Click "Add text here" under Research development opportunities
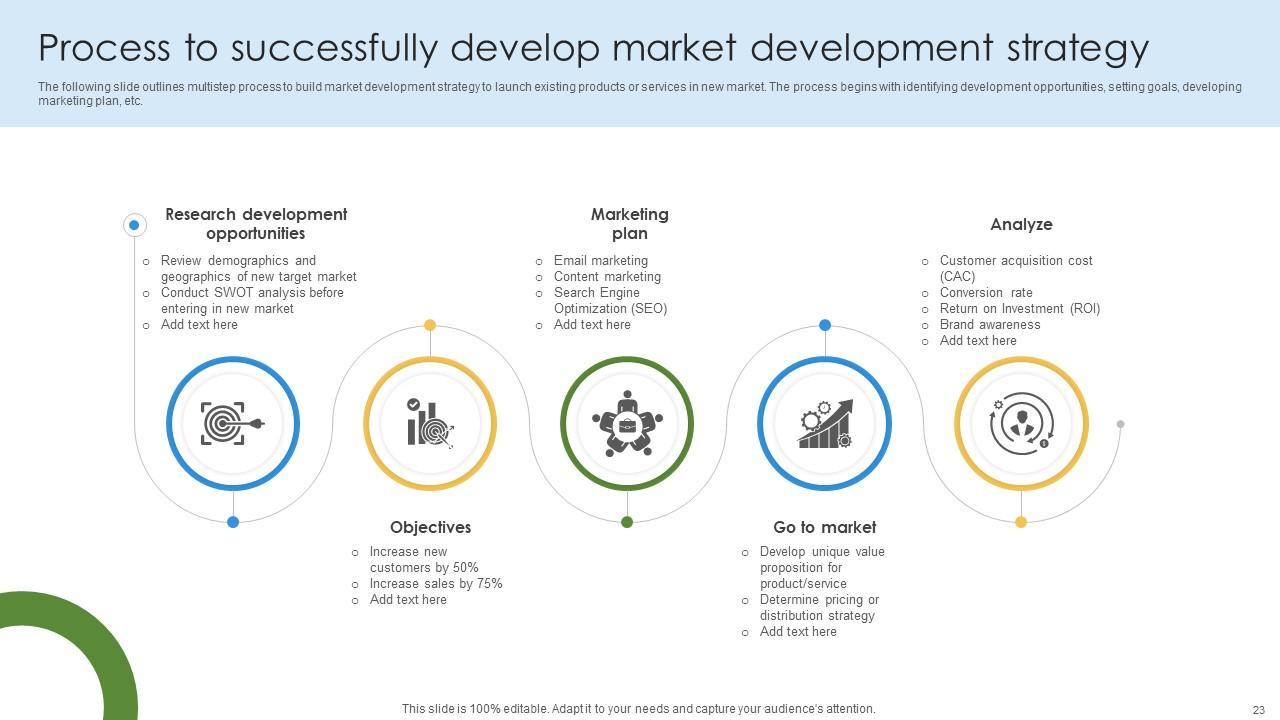This screenshot has height=720, width=1280. coord(199,324)
